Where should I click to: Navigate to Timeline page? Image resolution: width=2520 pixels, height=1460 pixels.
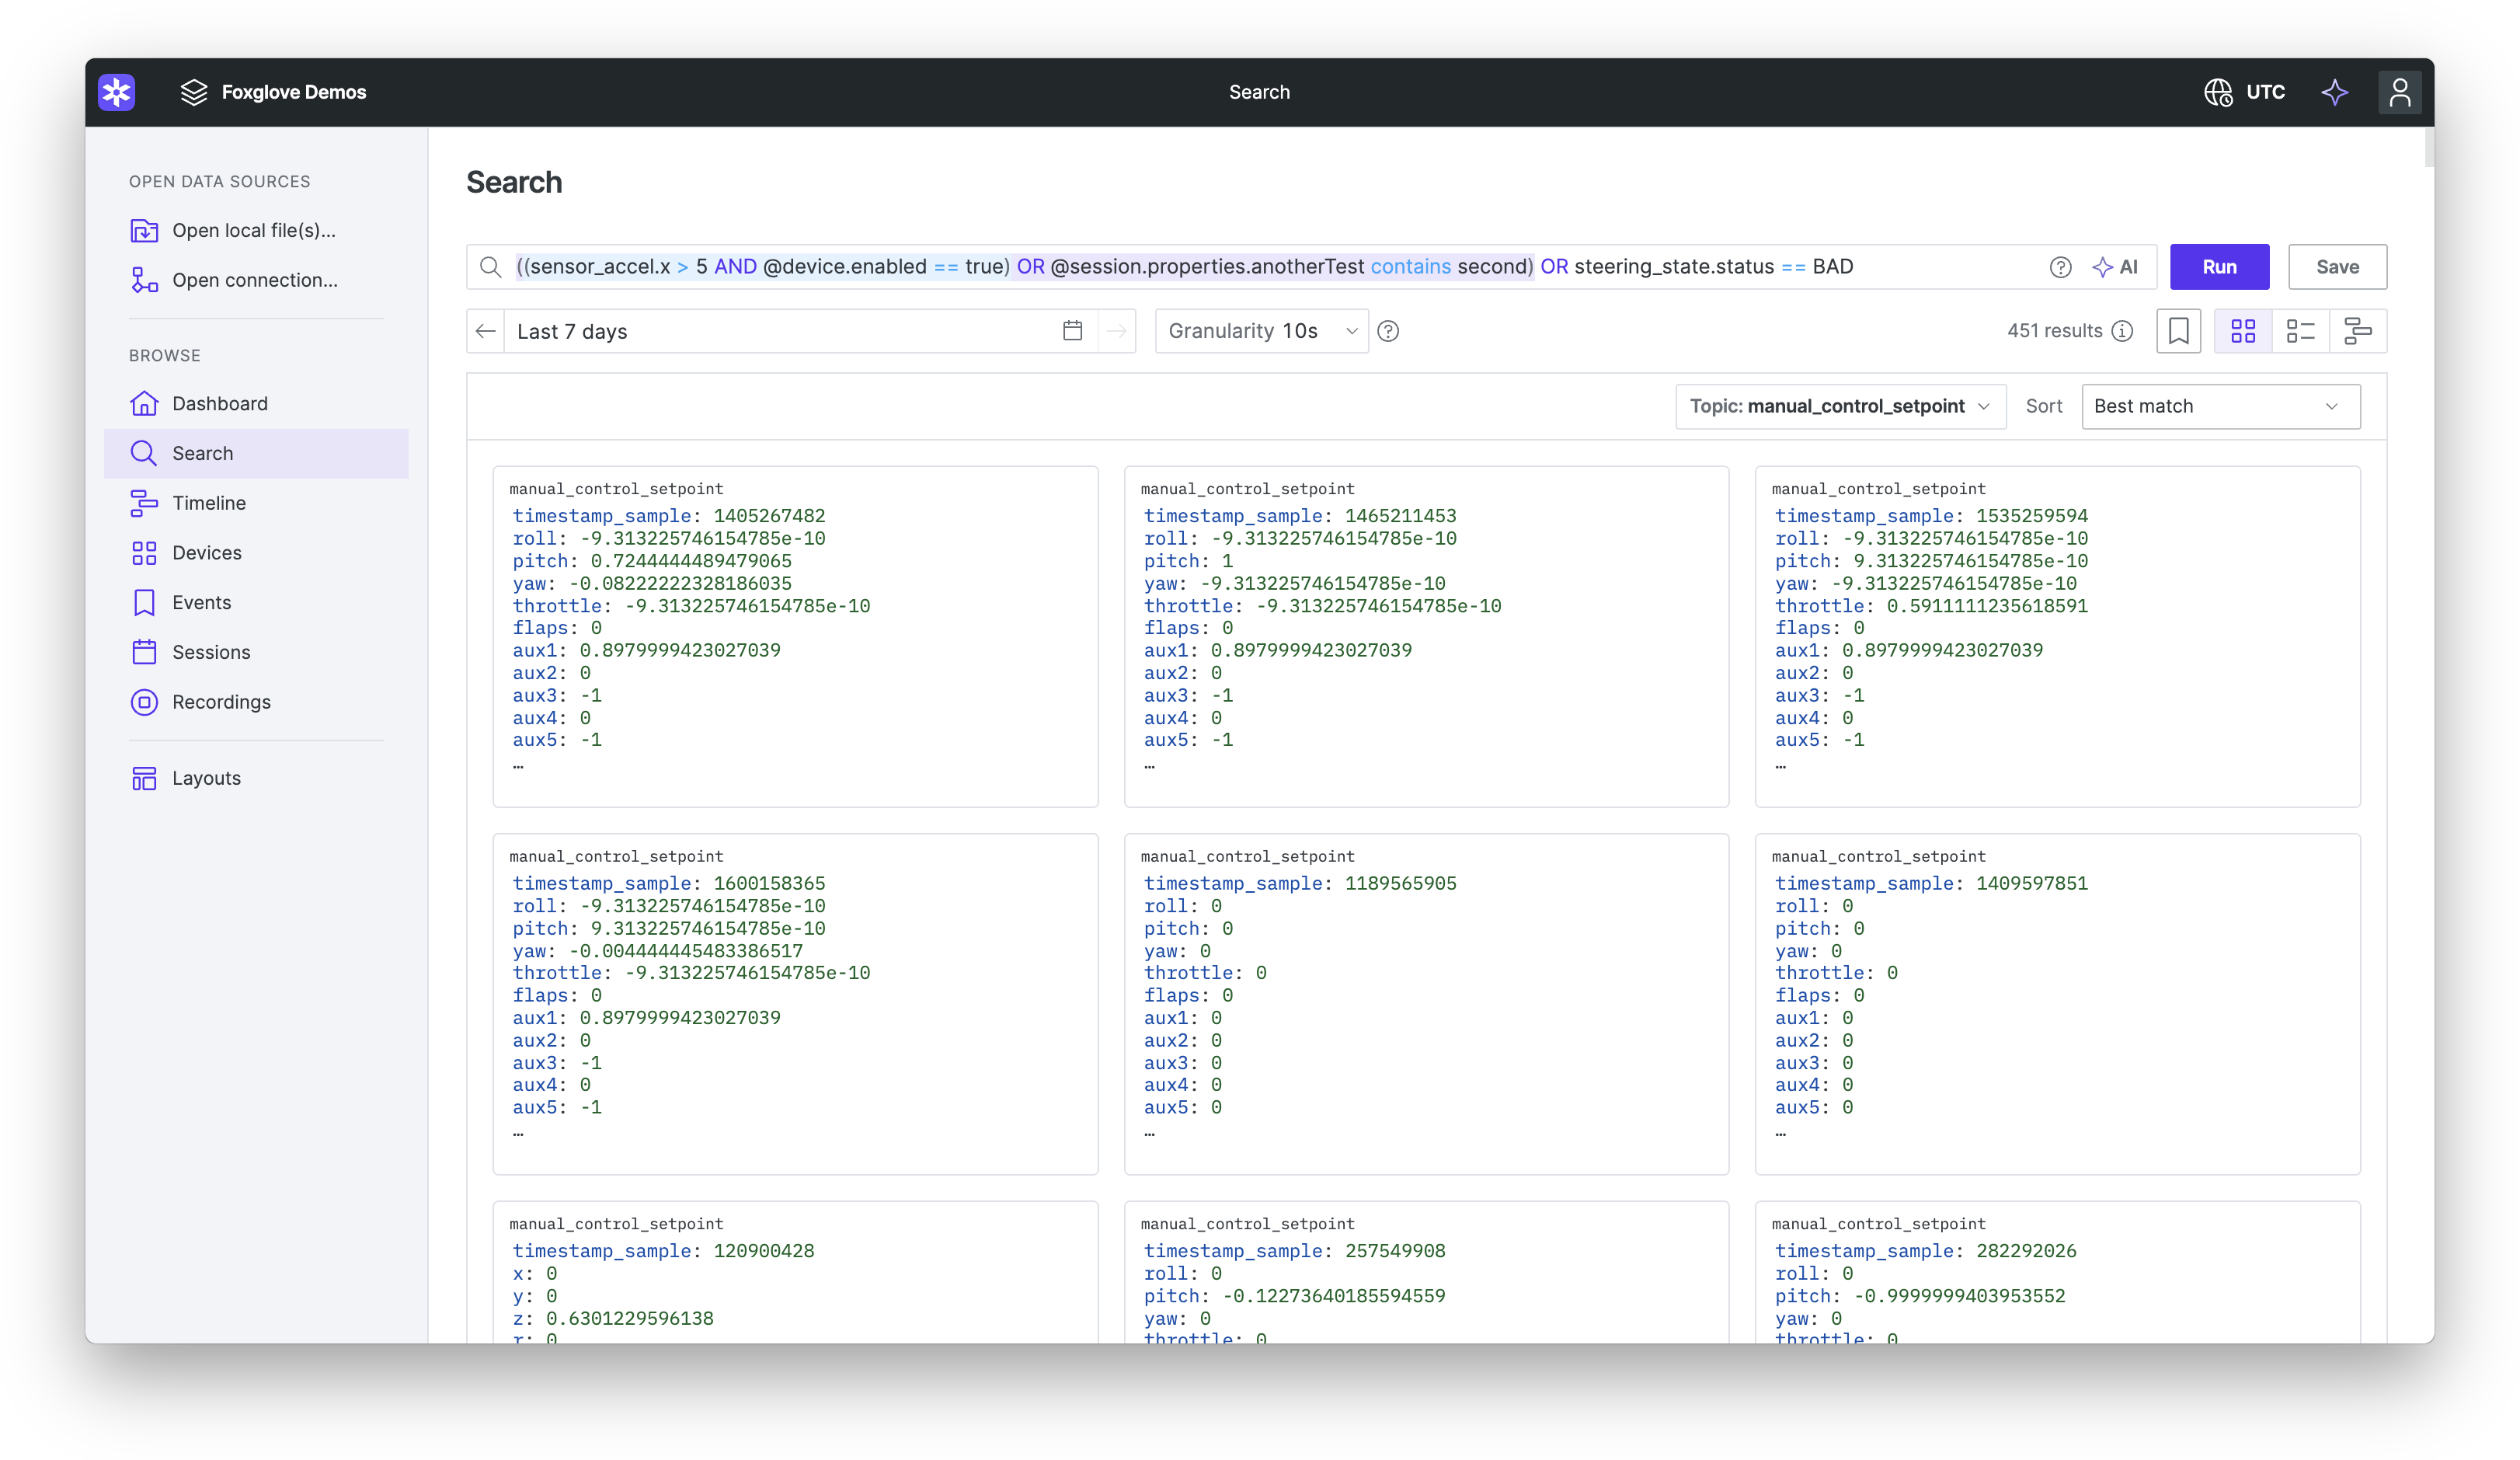256,503
